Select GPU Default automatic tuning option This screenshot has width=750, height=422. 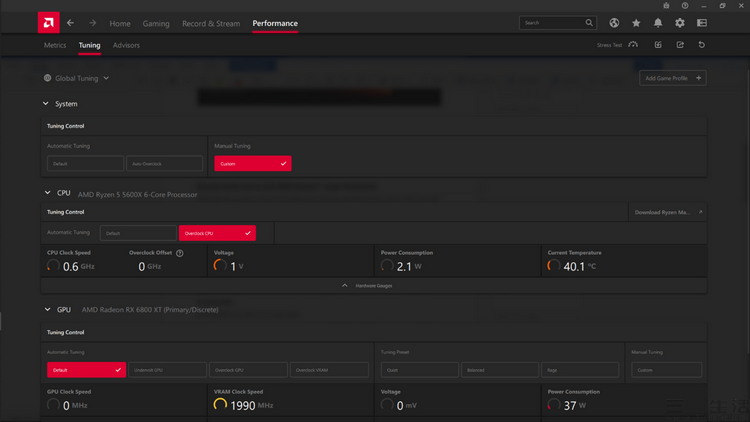[87, 370]
